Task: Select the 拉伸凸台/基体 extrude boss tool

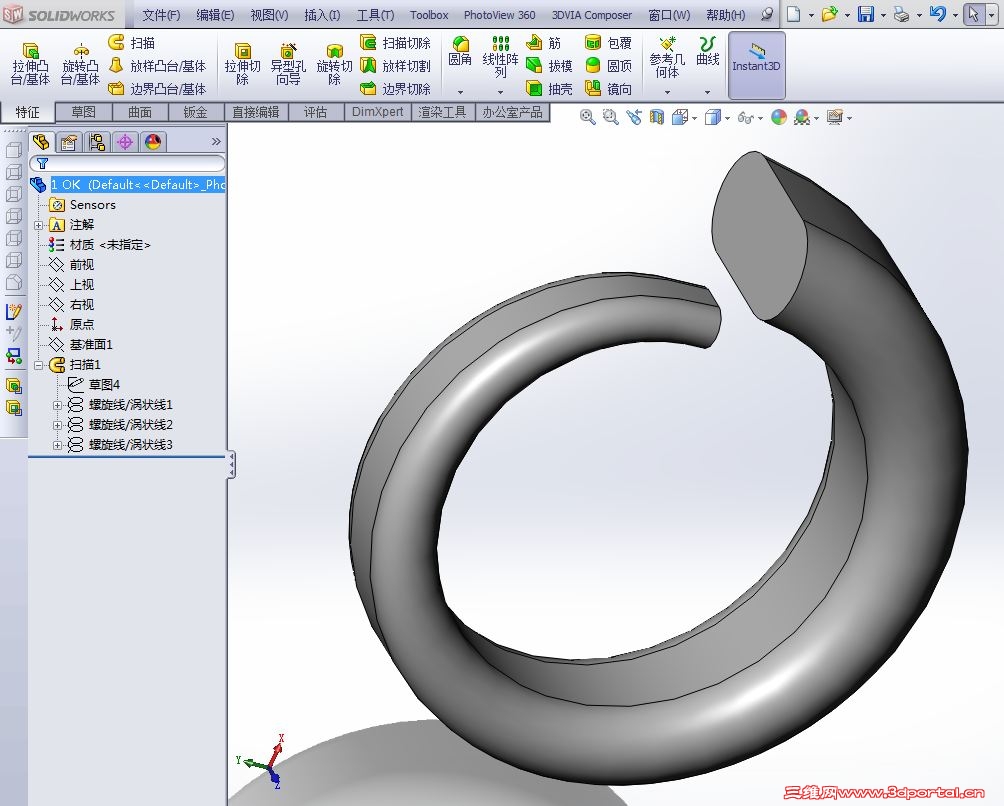Action: pos(29,64)
